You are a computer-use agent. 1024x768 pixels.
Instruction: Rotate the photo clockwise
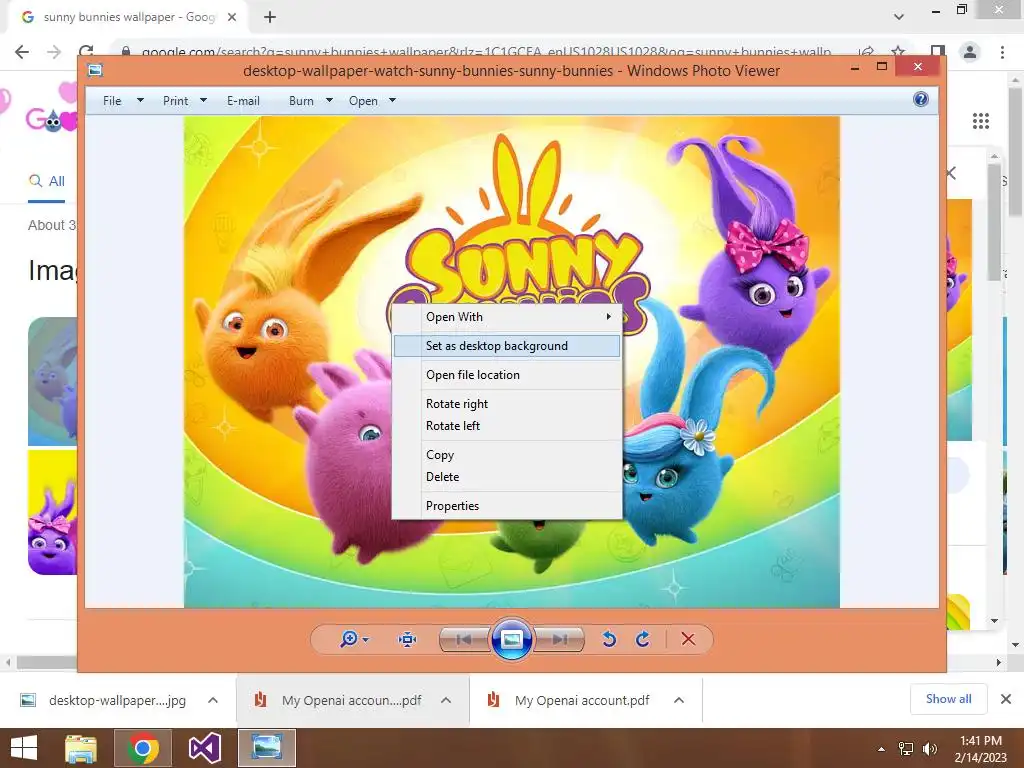coord(643,639)
